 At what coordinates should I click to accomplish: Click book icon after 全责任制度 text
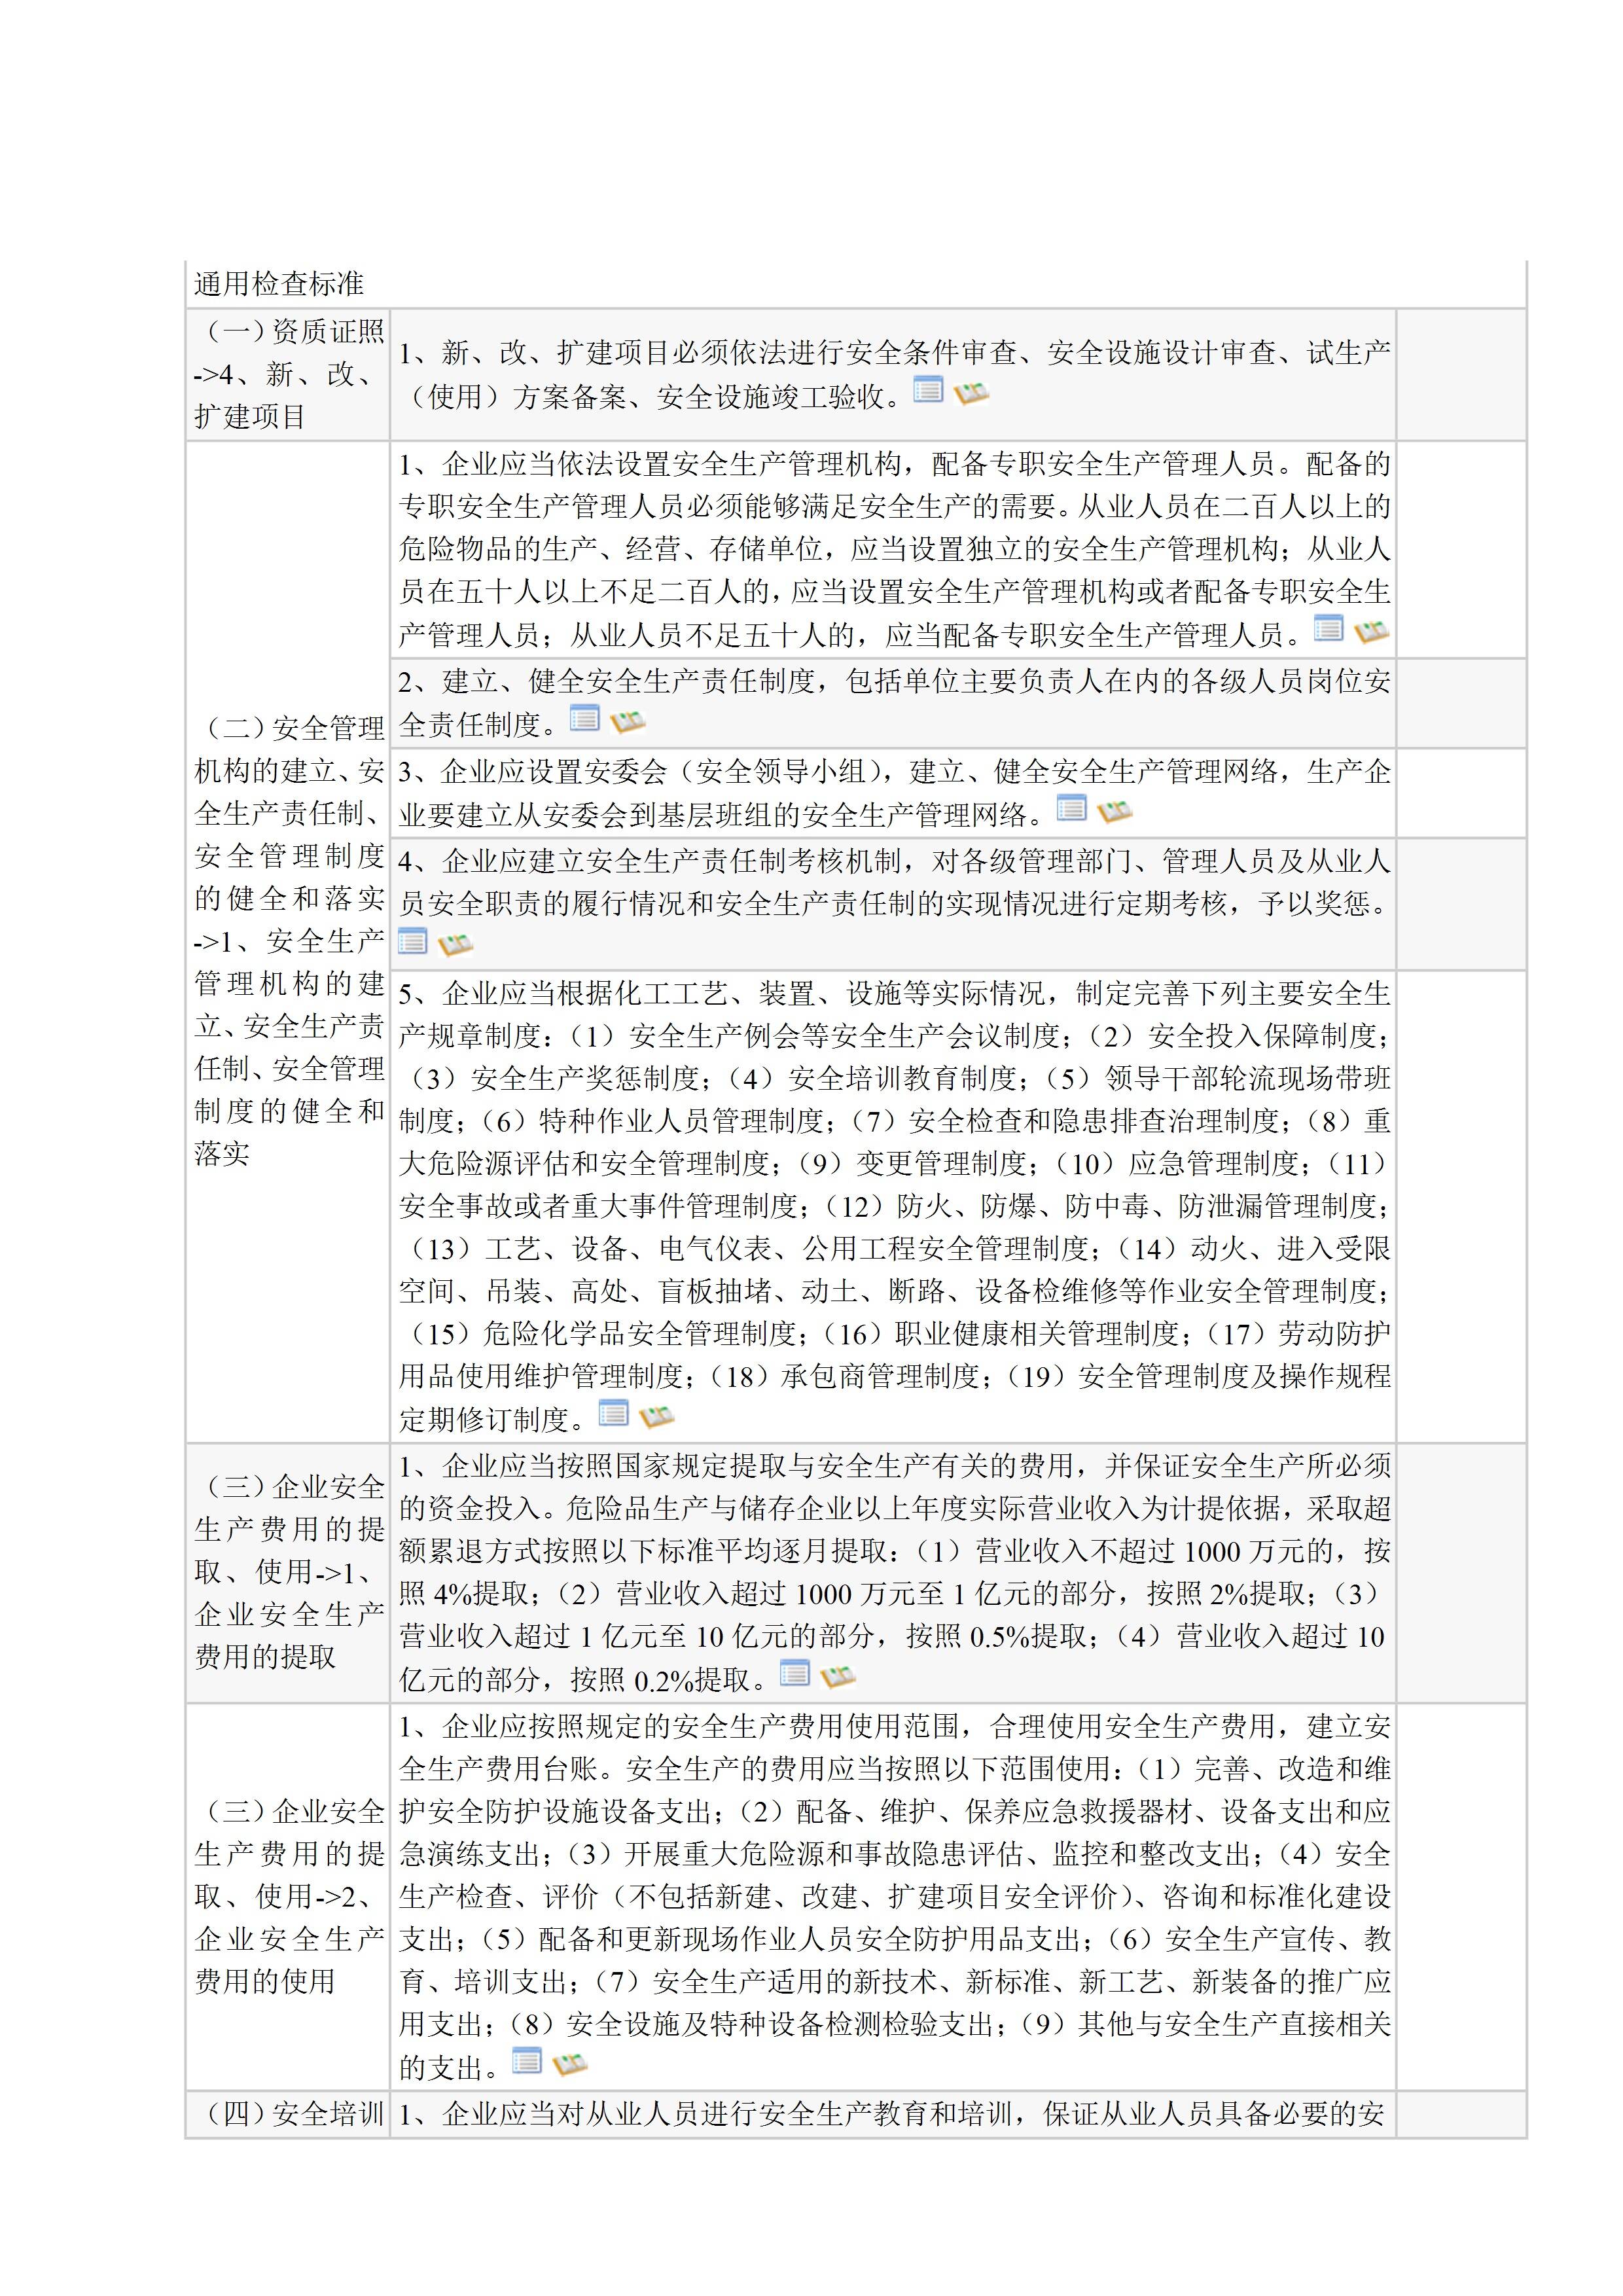point(627,721)
